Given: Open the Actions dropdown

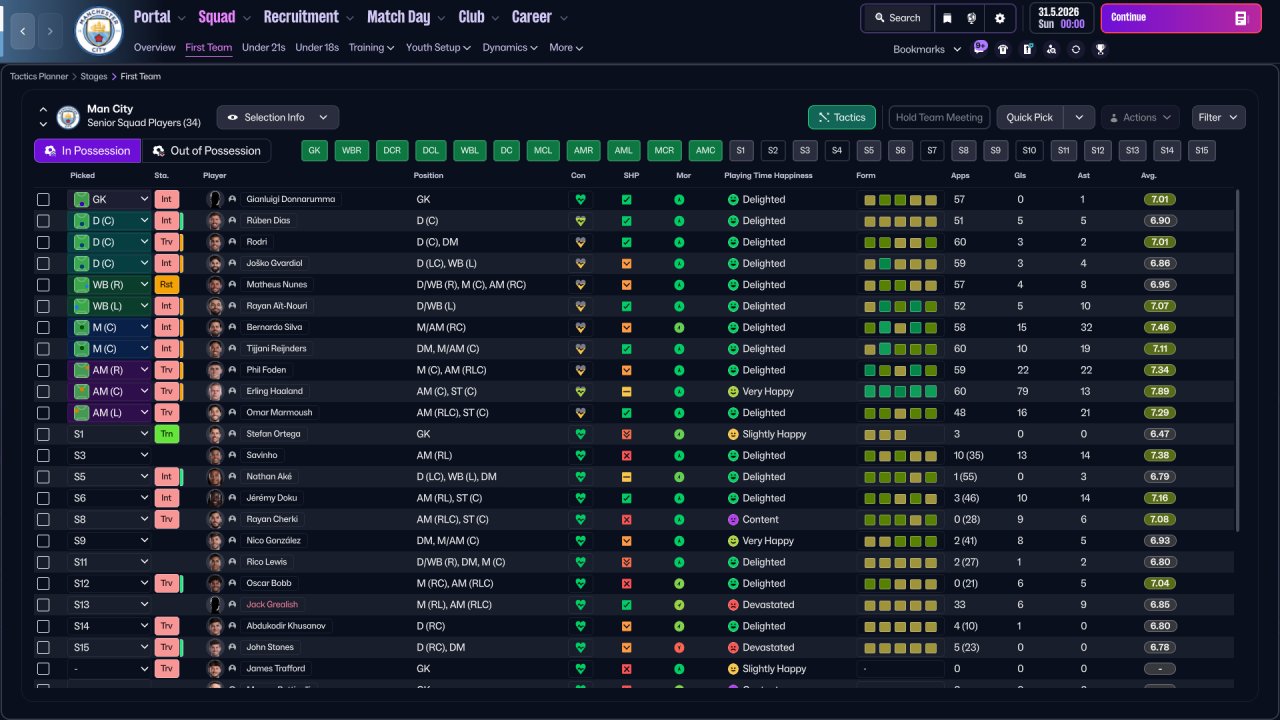Looking at the screenshot, I should (x=1140, y=117).
